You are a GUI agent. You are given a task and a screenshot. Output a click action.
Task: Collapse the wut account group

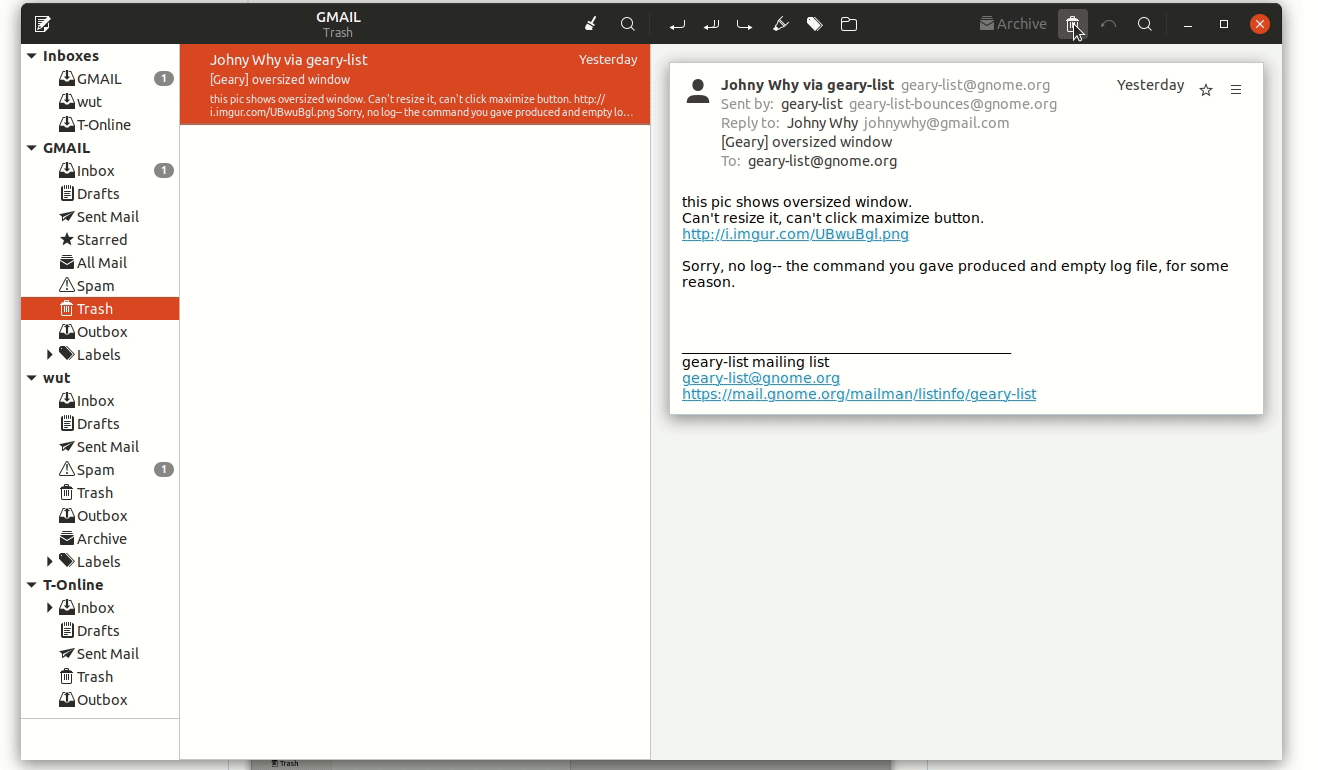(32, 378)
